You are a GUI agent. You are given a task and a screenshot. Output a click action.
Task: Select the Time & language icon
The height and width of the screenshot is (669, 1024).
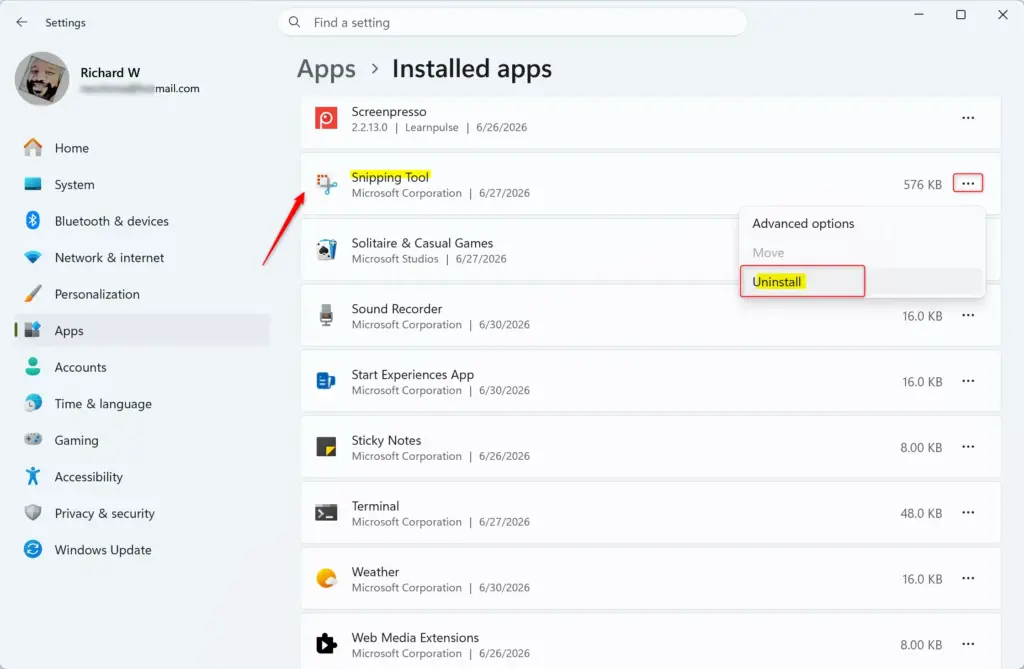pos(33,403)
